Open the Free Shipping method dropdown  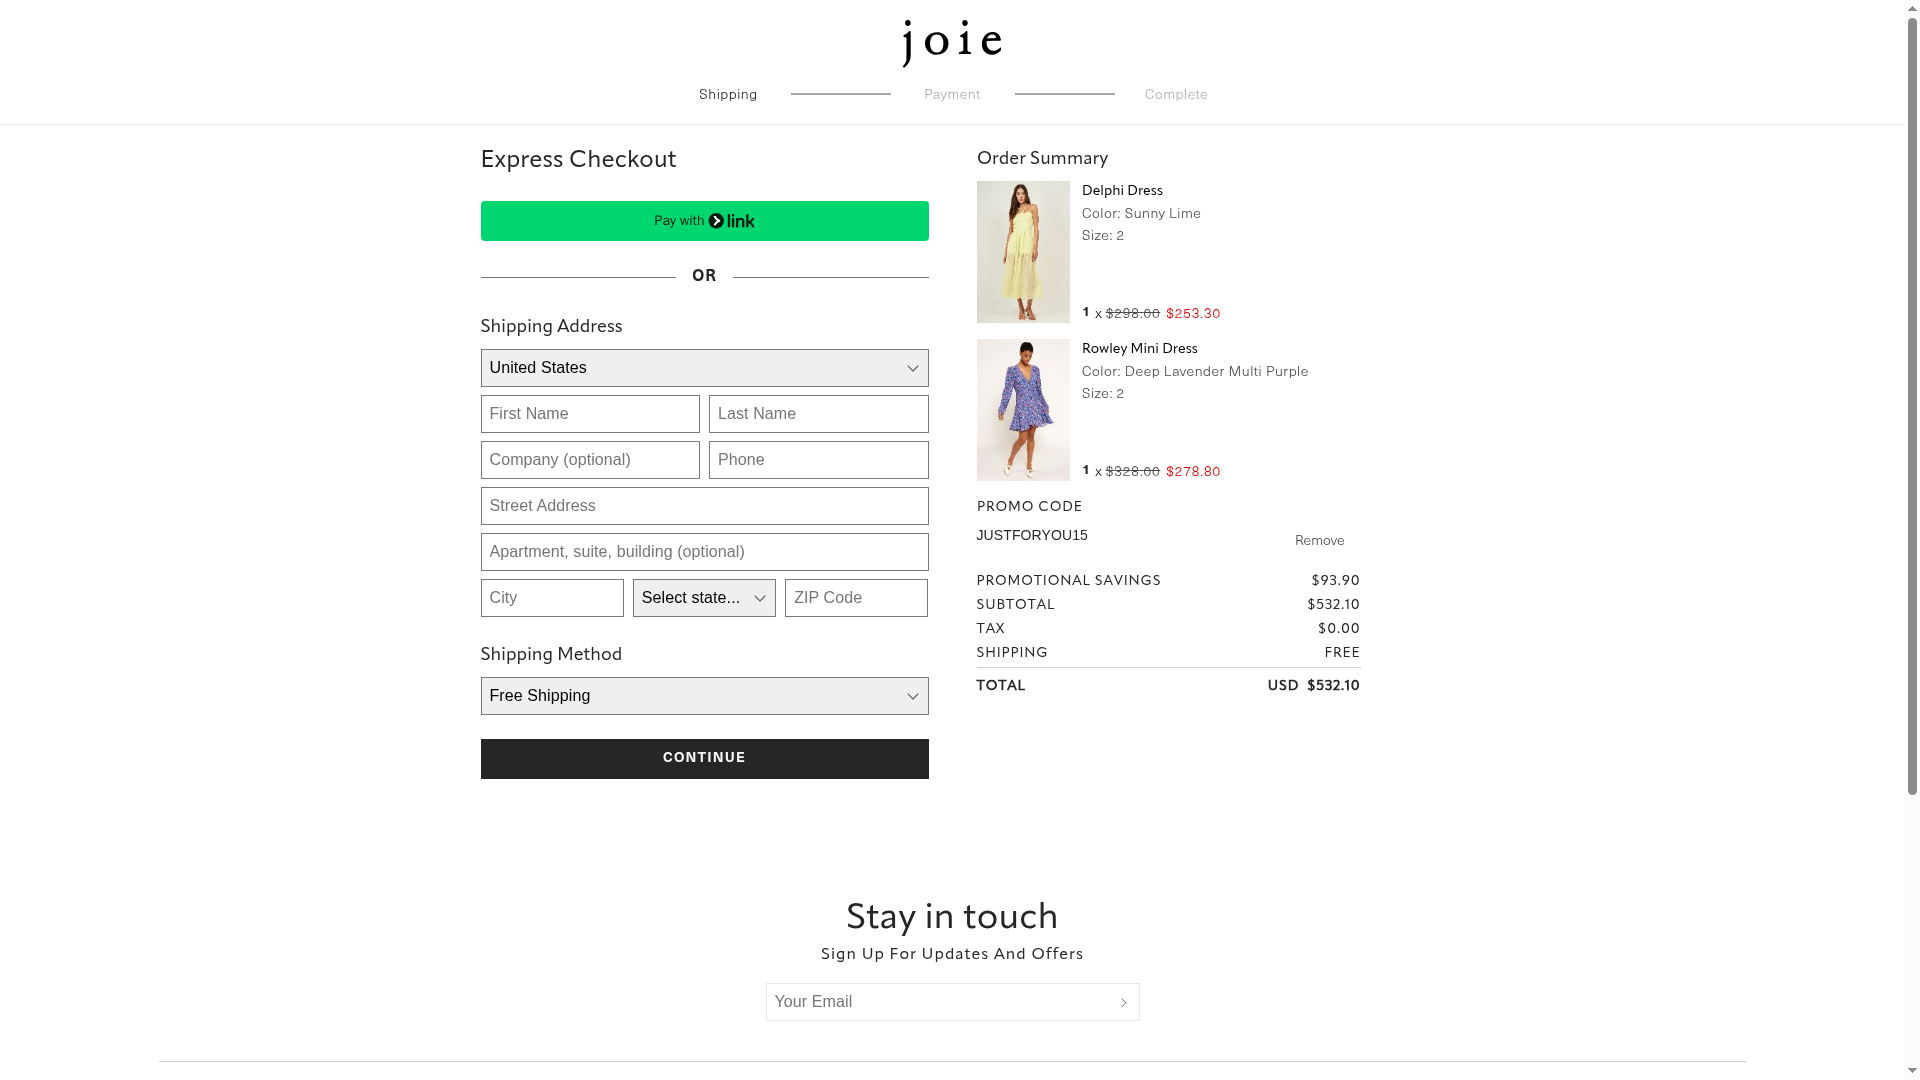click(x=704, y=696)
